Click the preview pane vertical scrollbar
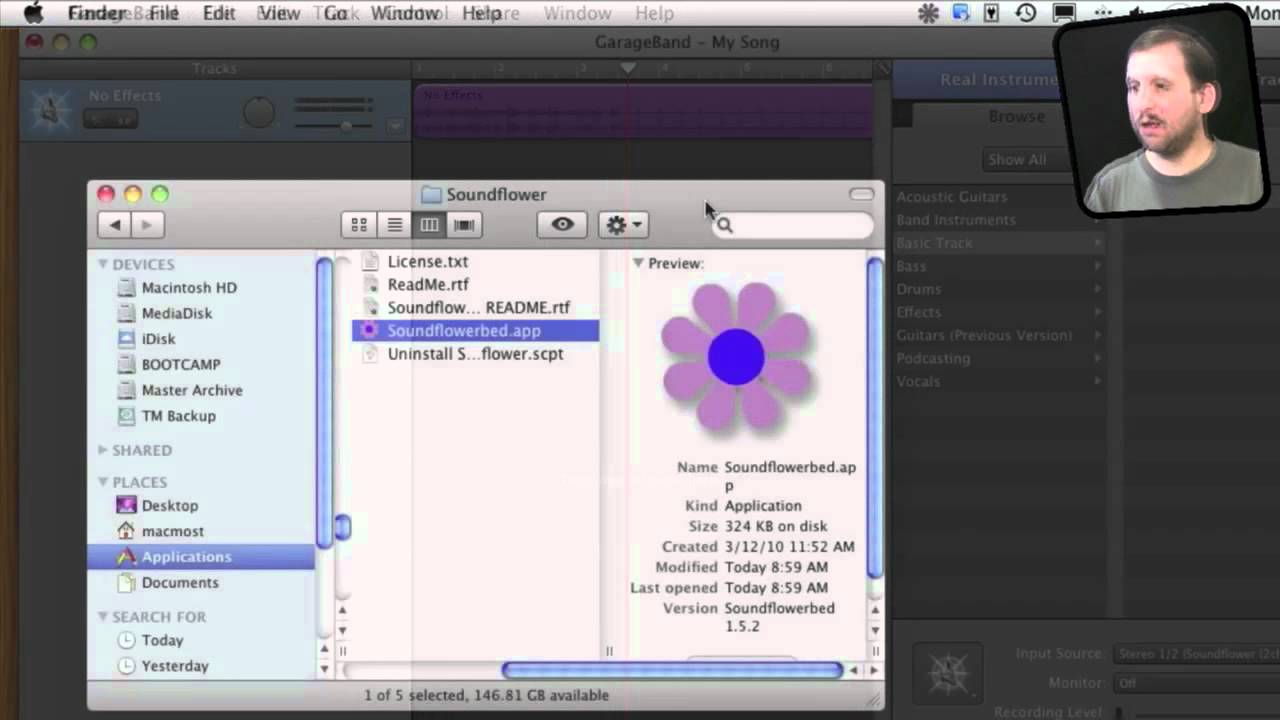 (x=875, y=417)
